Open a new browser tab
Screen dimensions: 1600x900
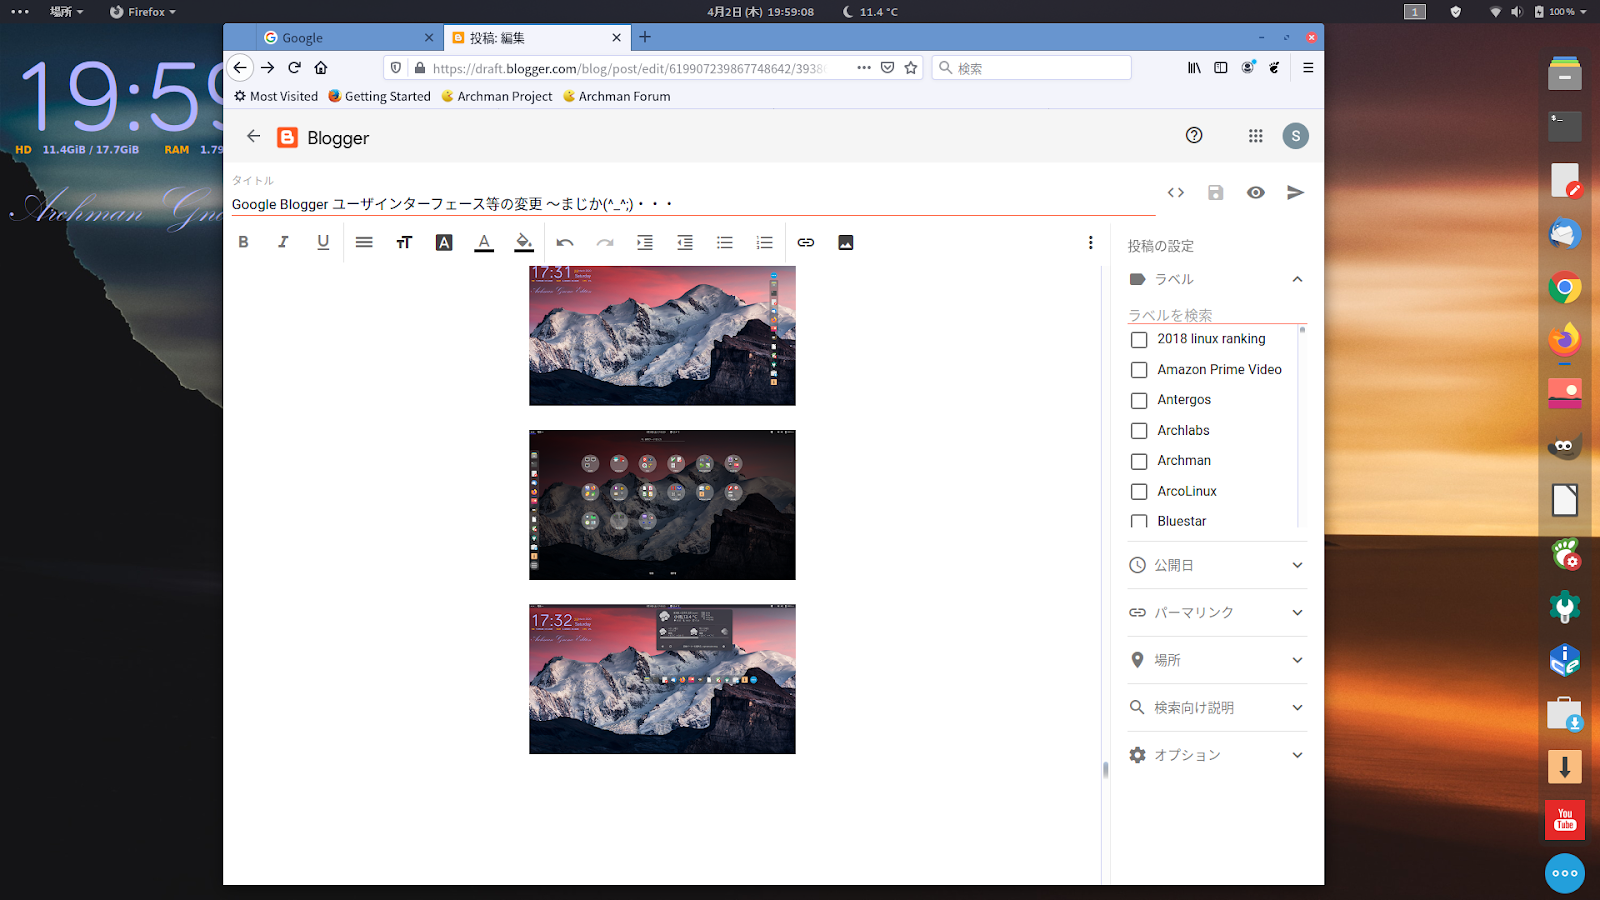pos(645,37)
